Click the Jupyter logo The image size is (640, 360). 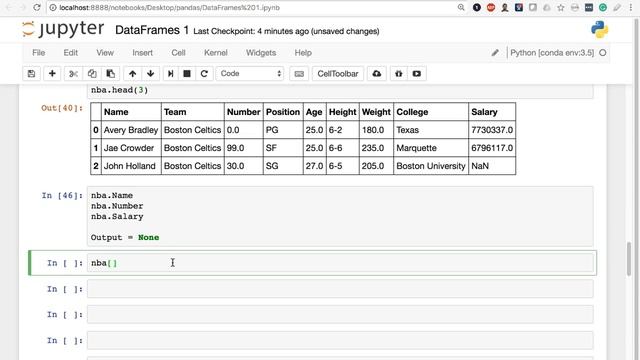point(63,29)
